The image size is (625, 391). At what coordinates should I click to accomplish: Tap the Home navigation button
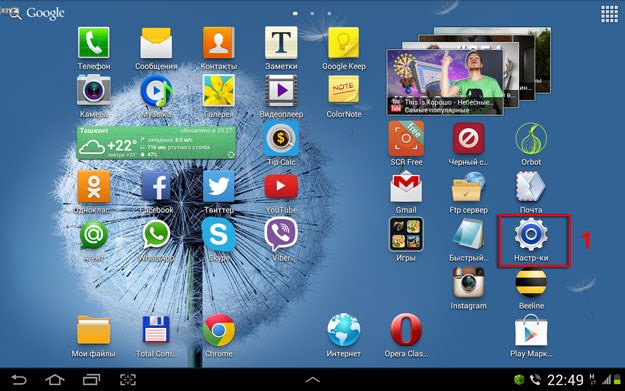point(55,379)
